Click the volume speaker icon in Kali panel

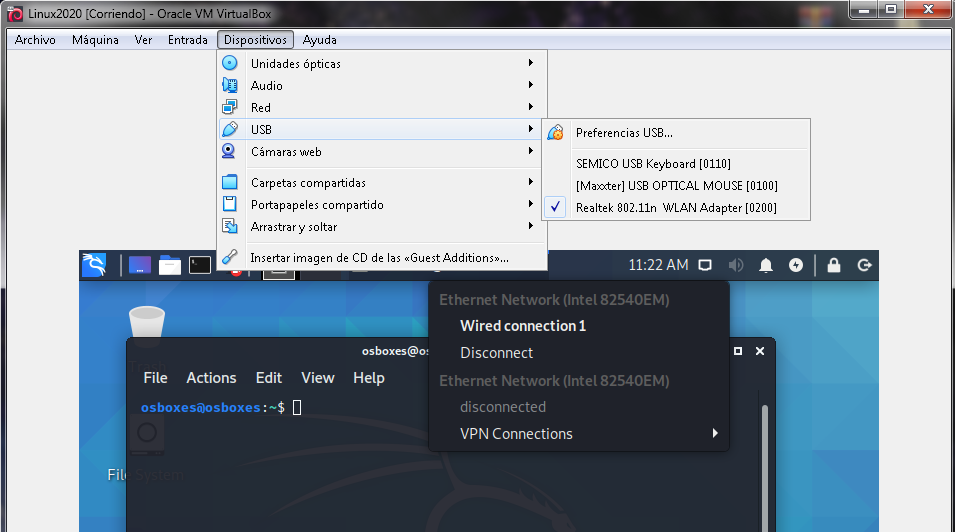coord(736,265)
